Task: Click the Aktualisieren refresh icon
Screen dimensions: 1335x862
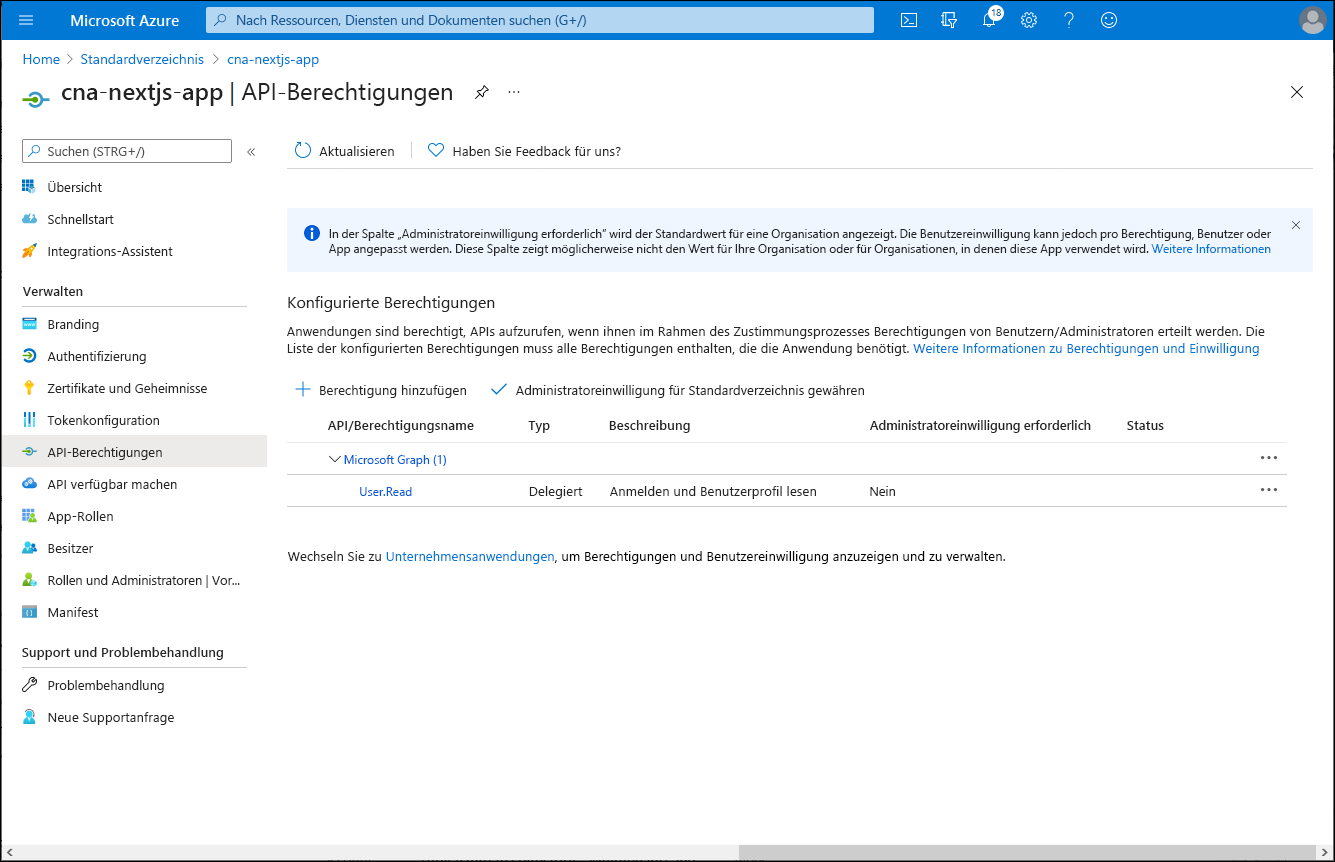Action: pyautogui.click(x=303, y=151)
